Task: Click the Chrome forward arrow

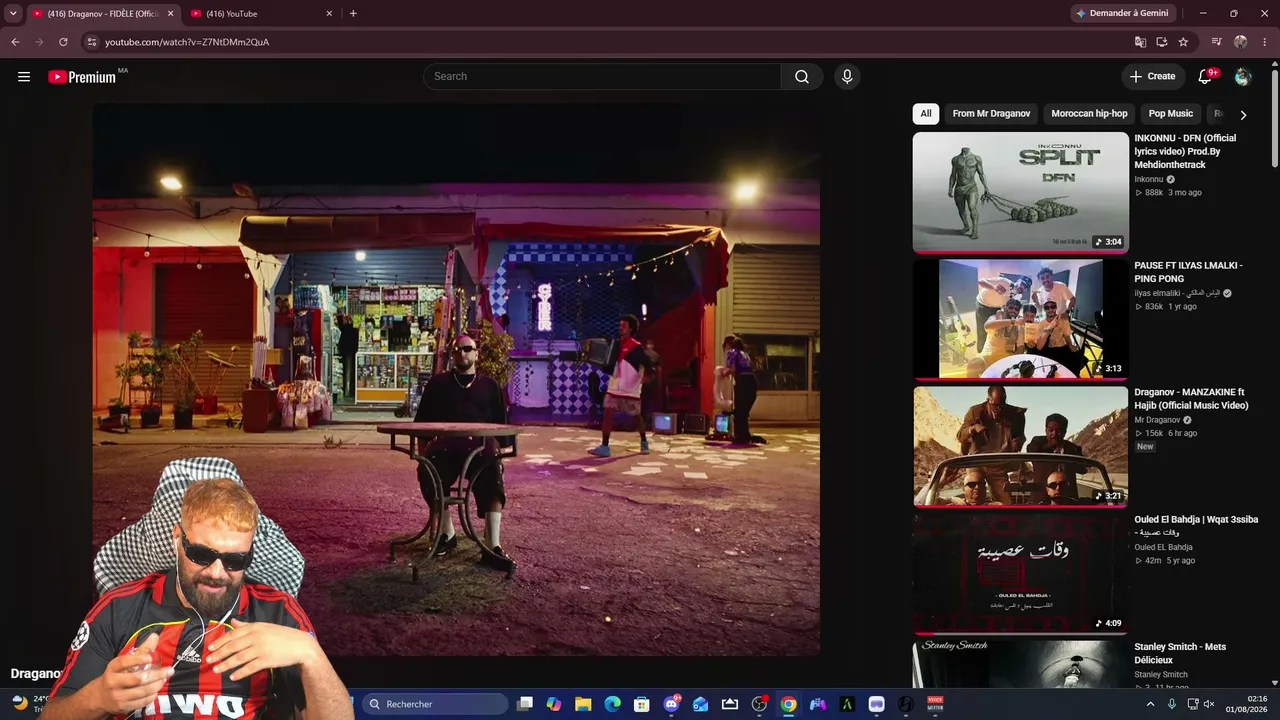Action: (39, 42)
